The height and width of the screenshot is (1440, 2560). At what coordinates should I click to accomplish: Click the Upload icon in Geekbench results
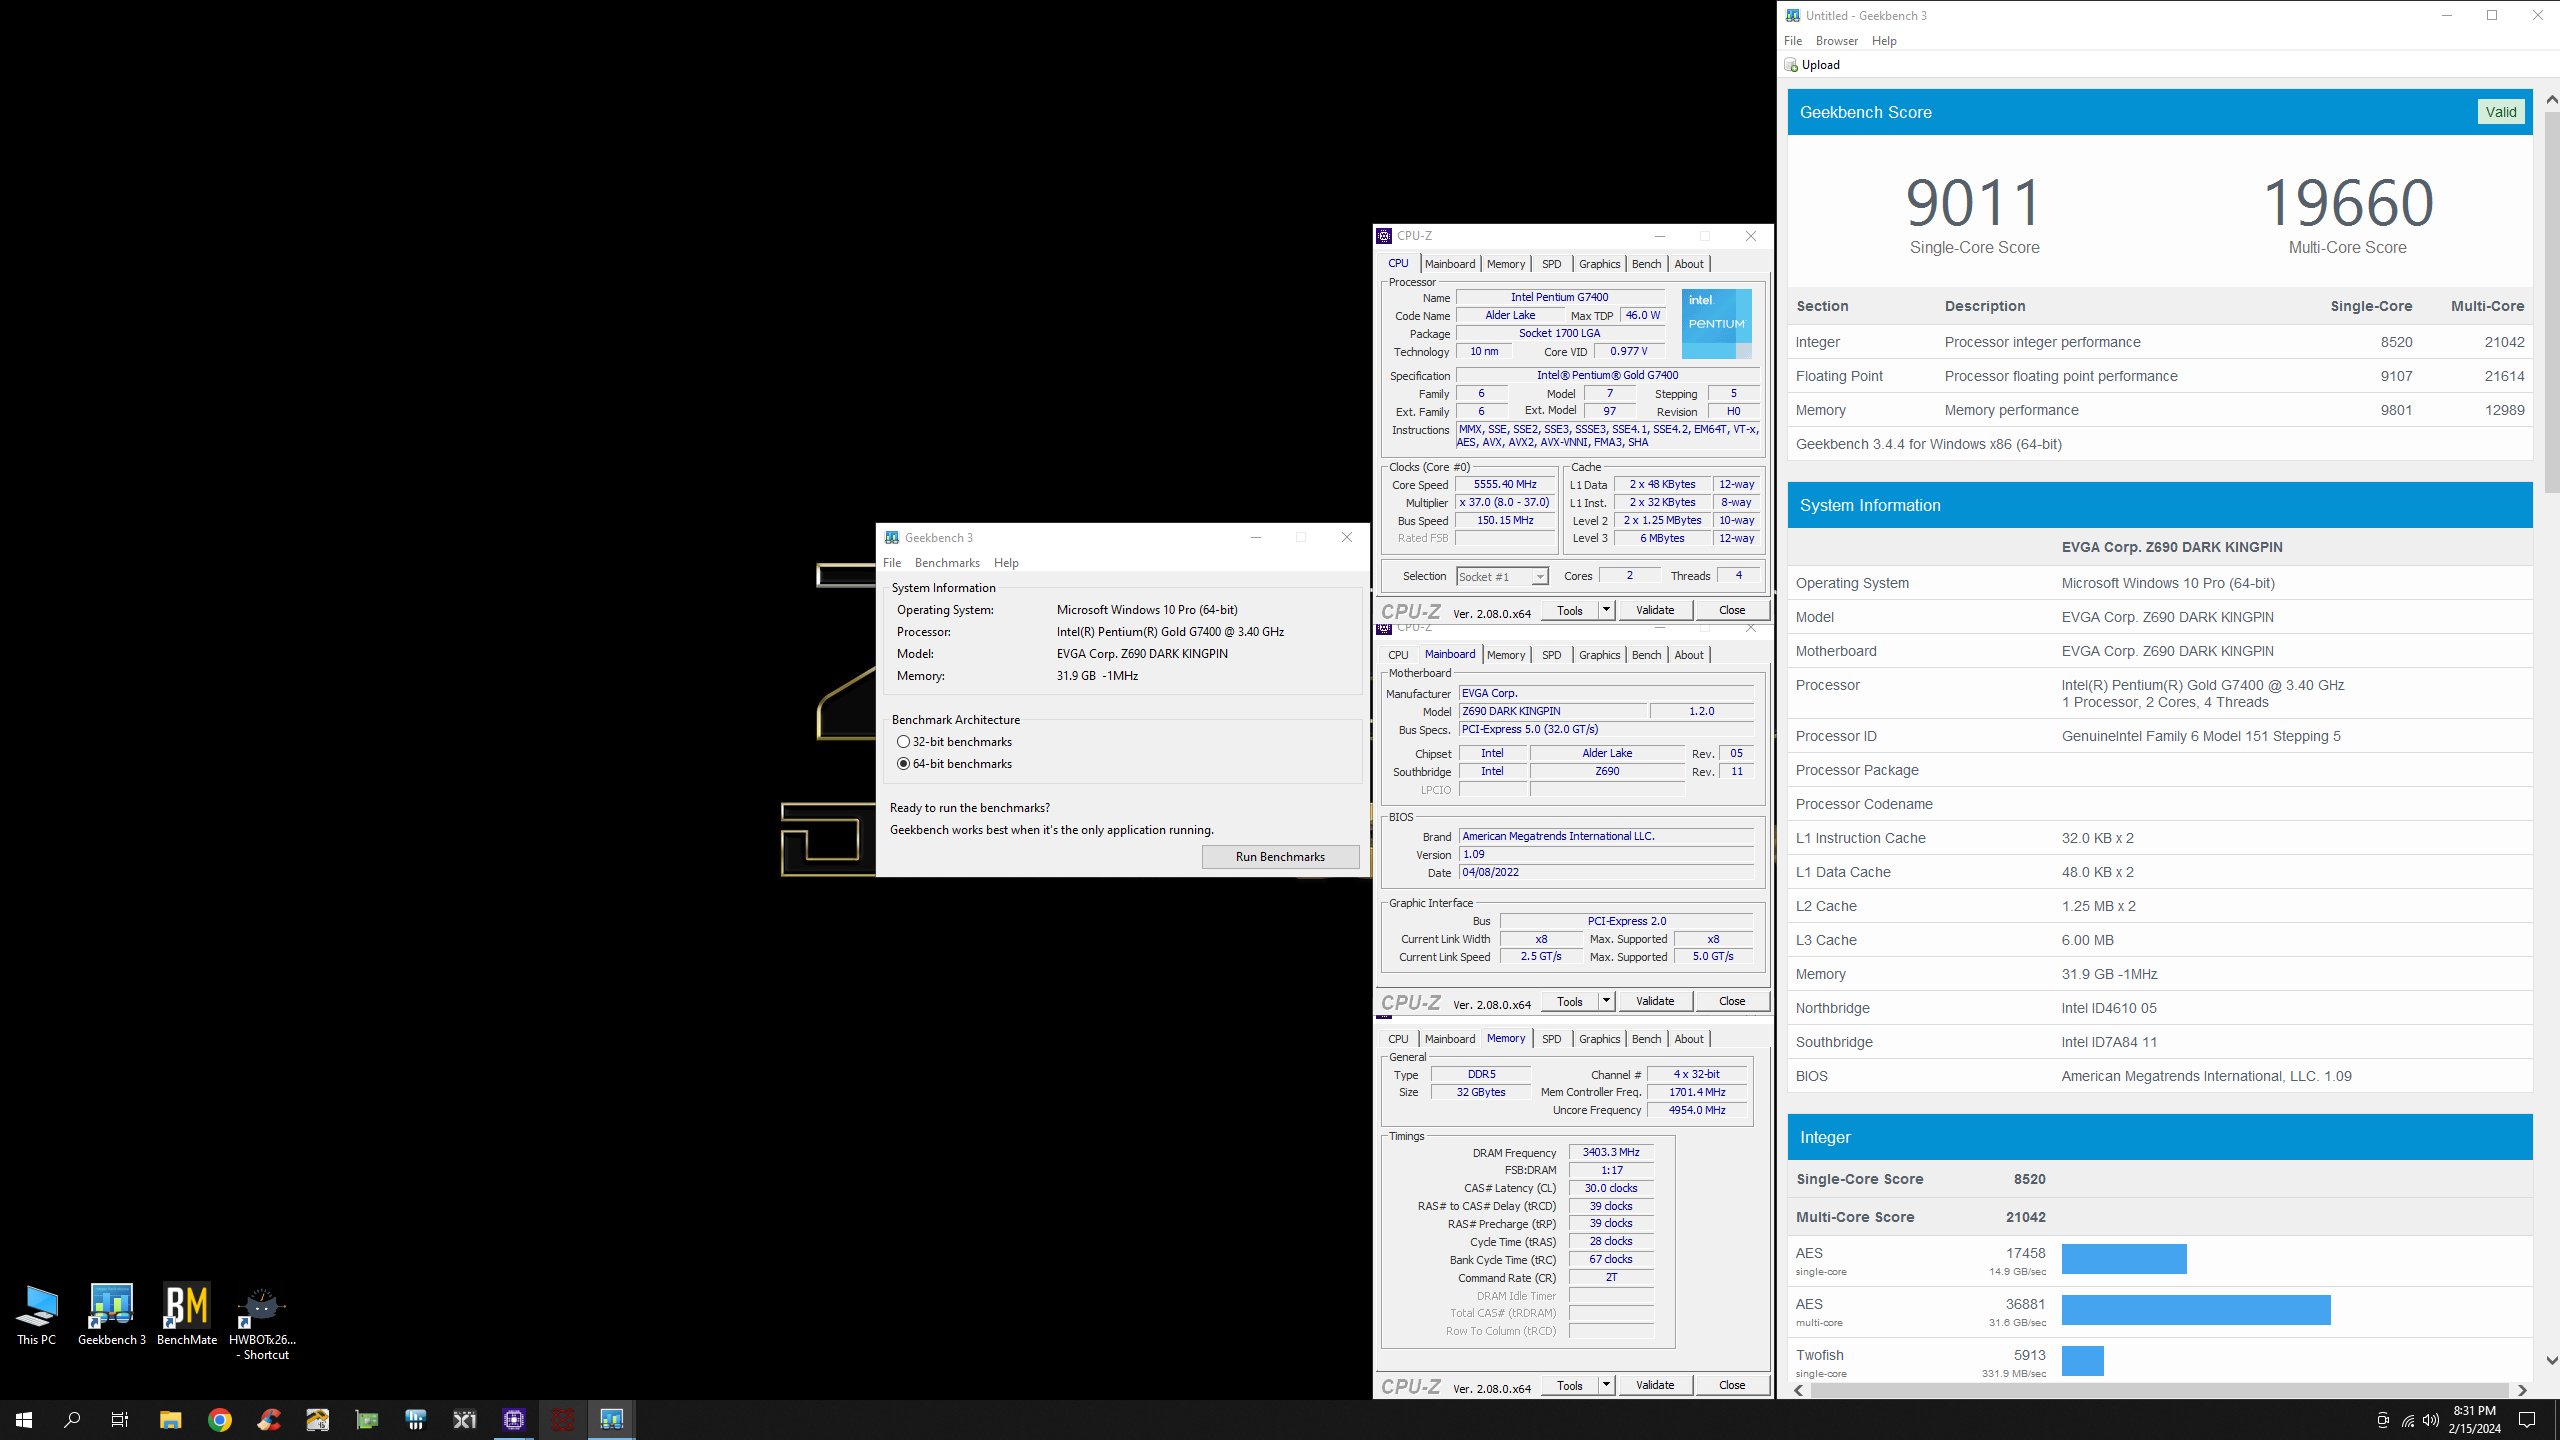click(1791, 65)
